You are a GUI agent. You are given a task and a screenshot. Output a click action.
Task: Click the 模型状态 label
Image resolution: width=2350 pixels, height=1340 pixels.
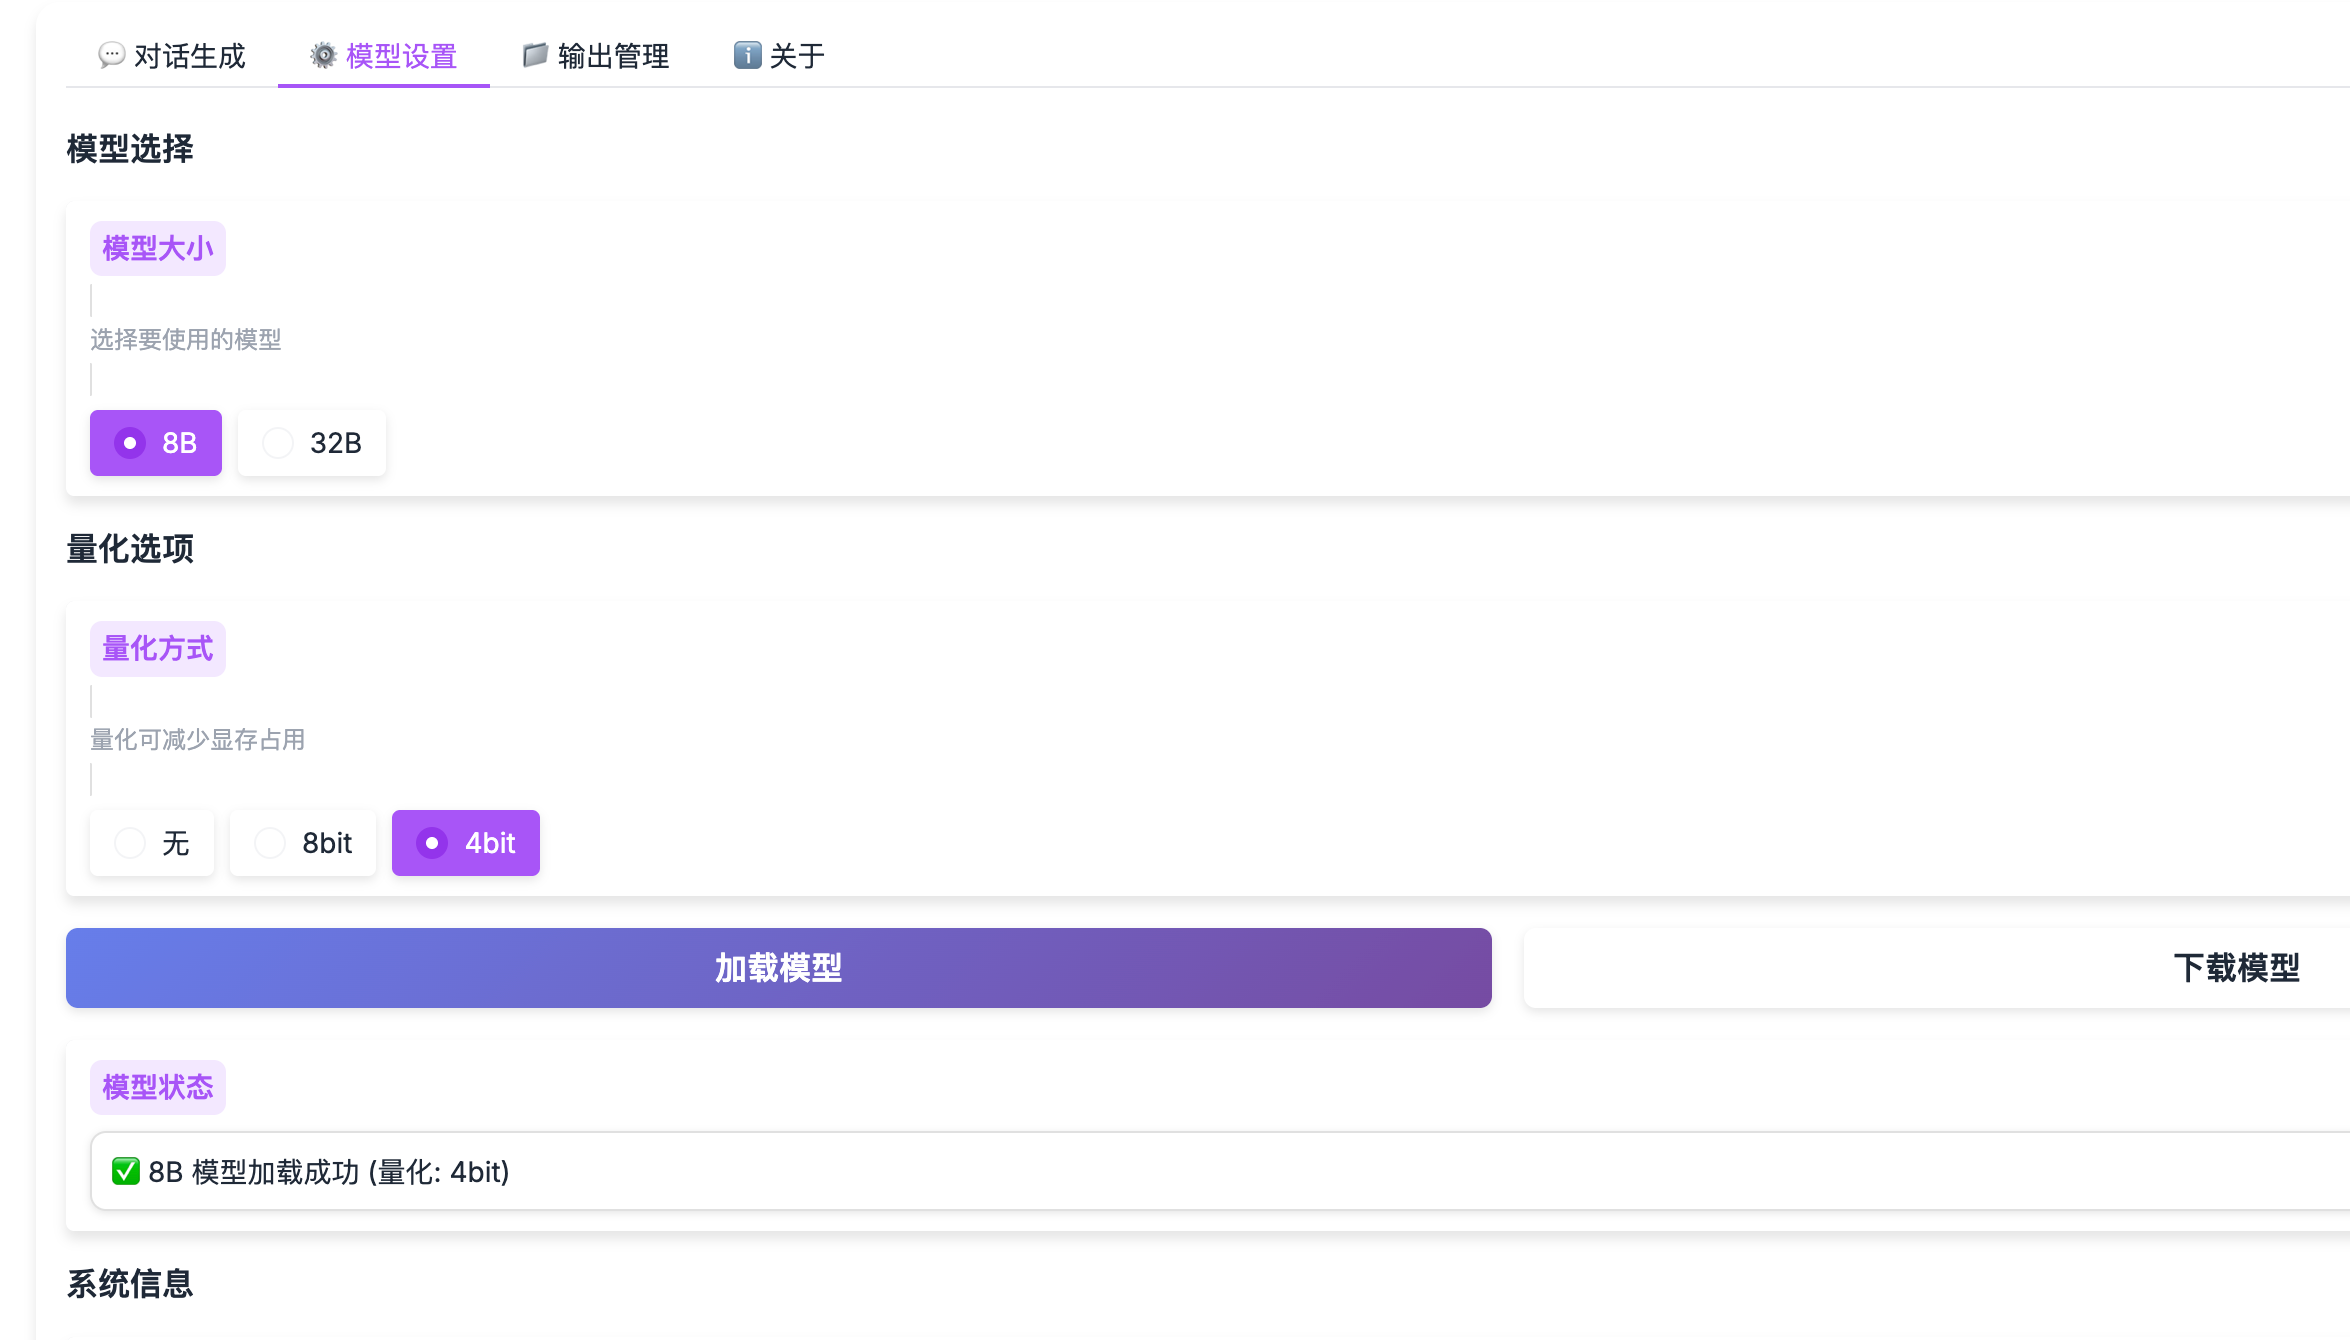point(158,1087)
